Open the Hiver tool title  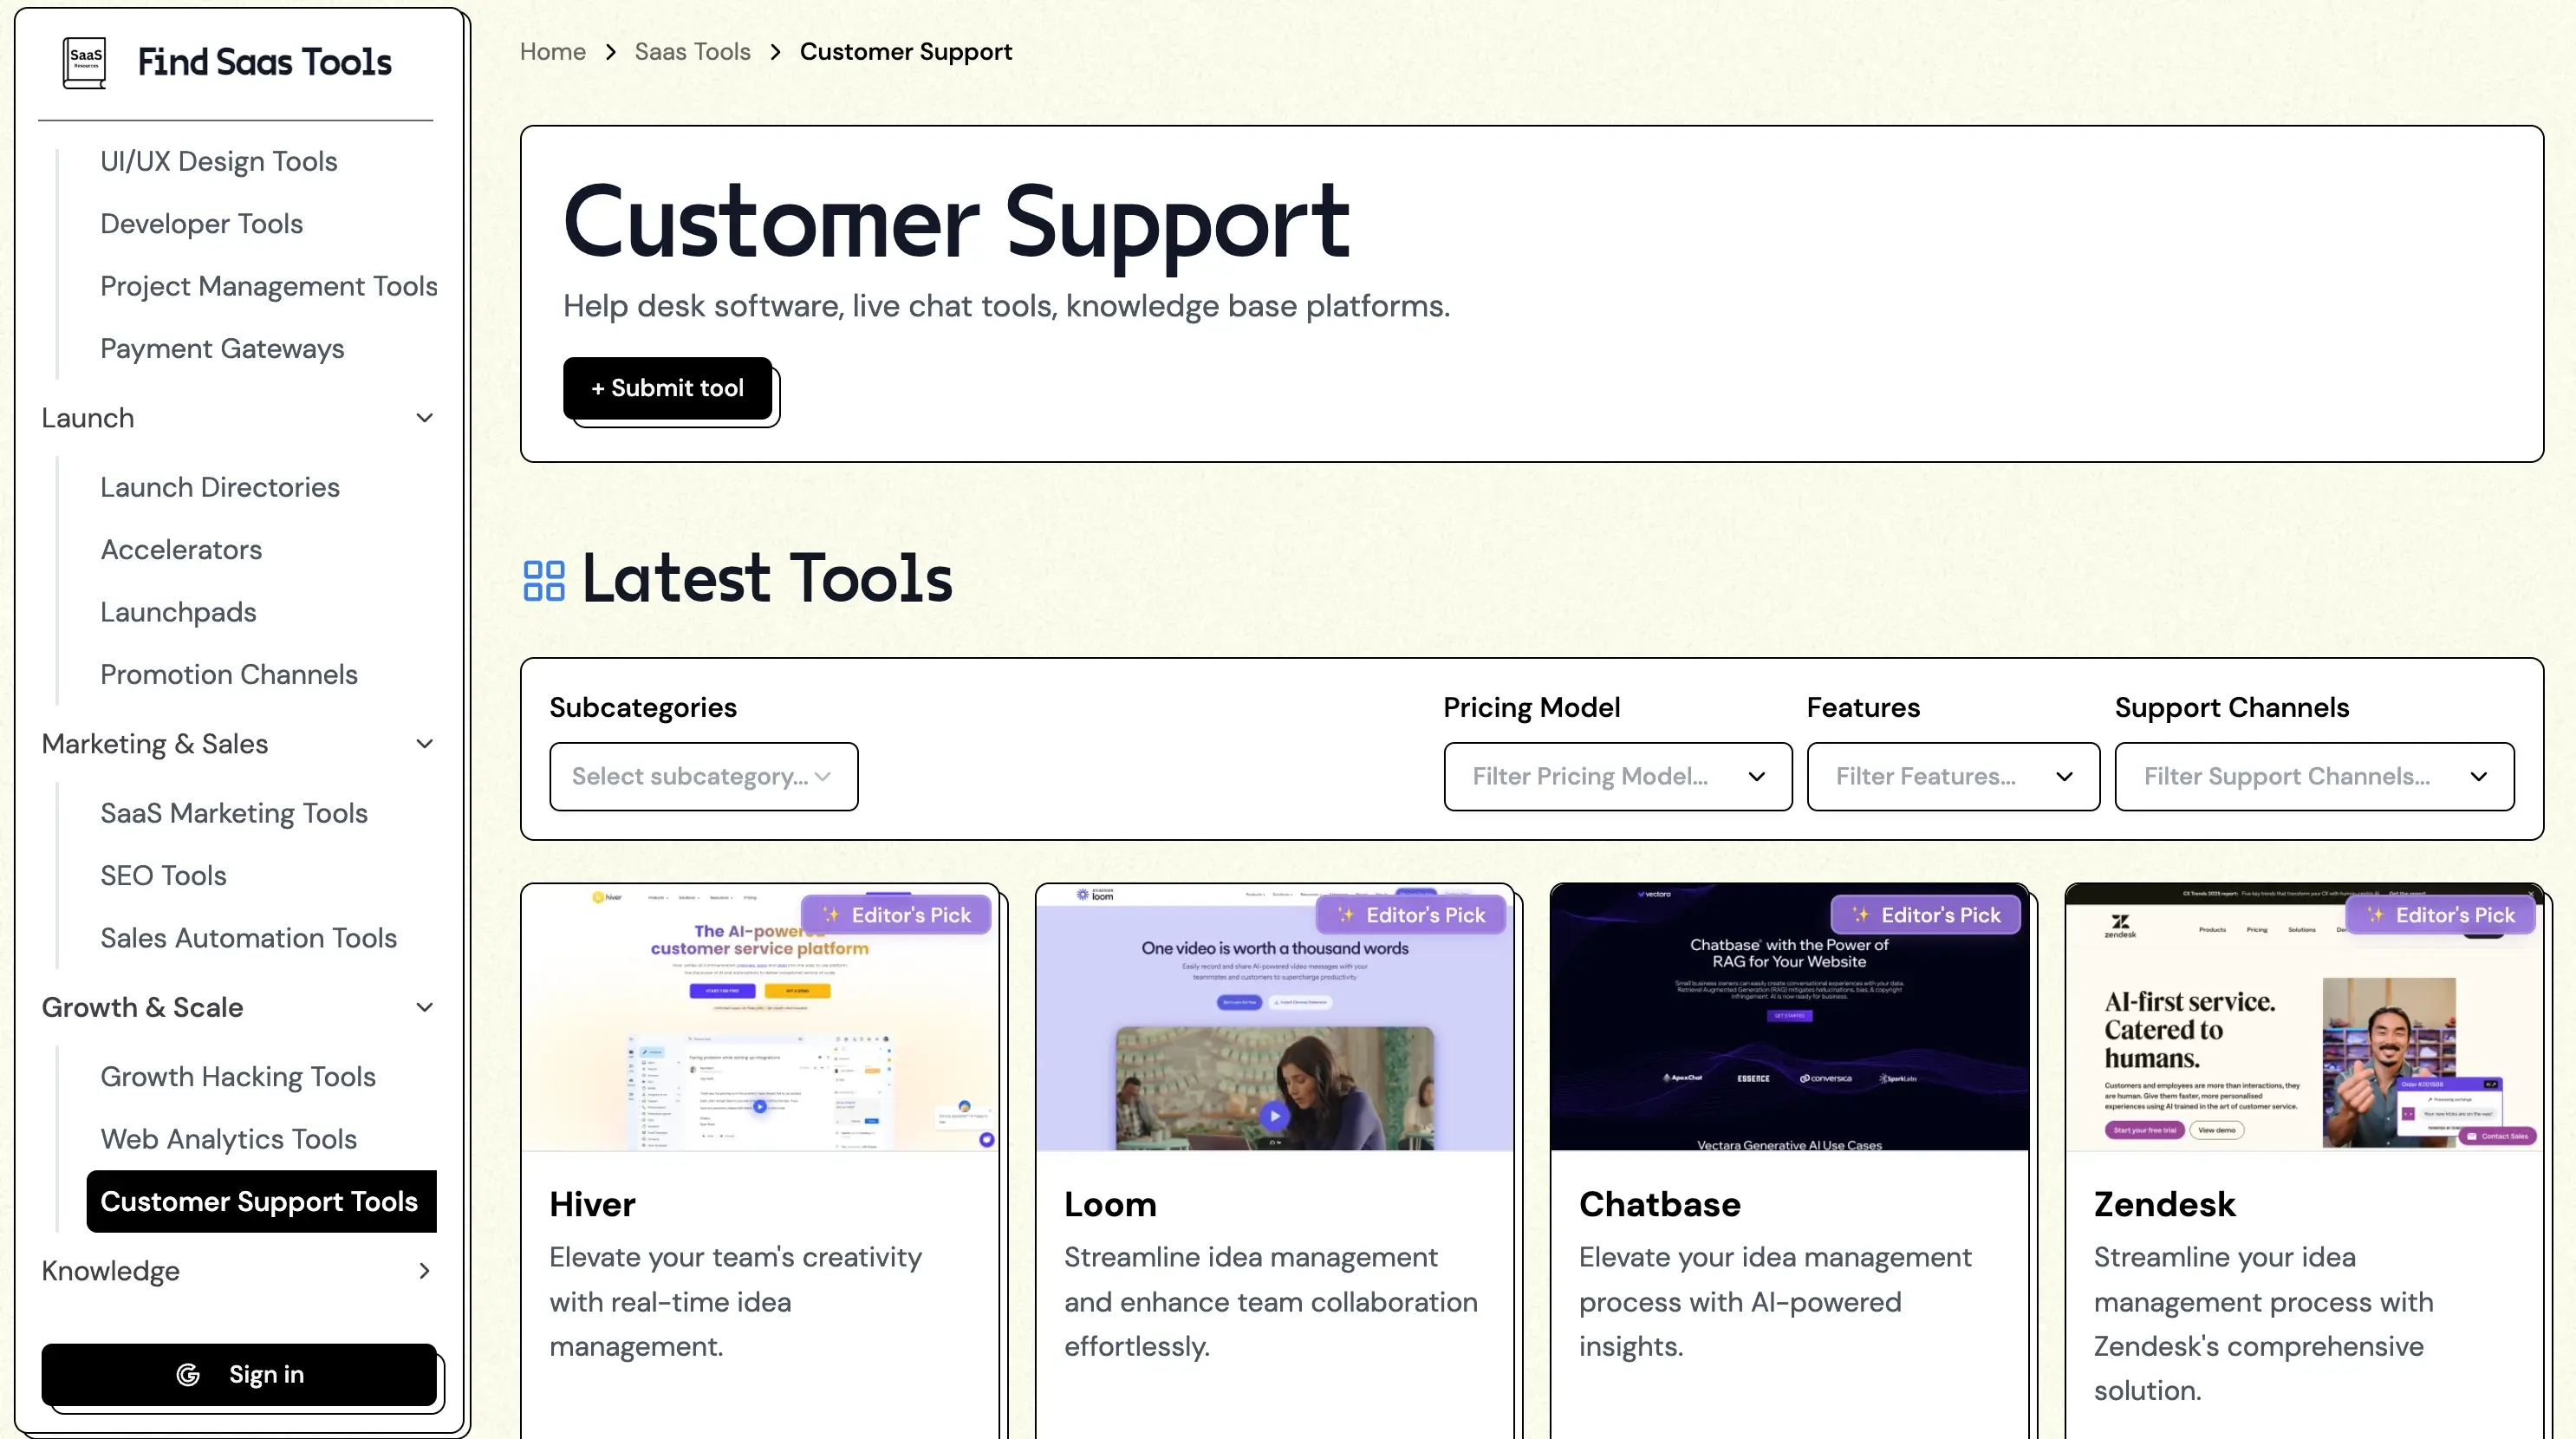coord(592,1204)
